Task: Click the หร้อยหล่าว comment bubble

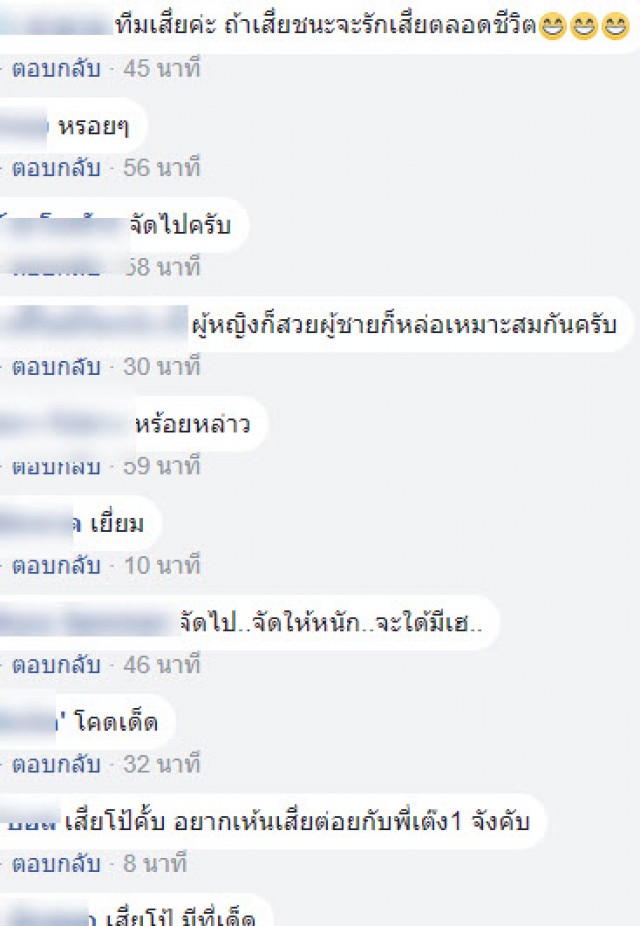Action: tap(134, 425)
